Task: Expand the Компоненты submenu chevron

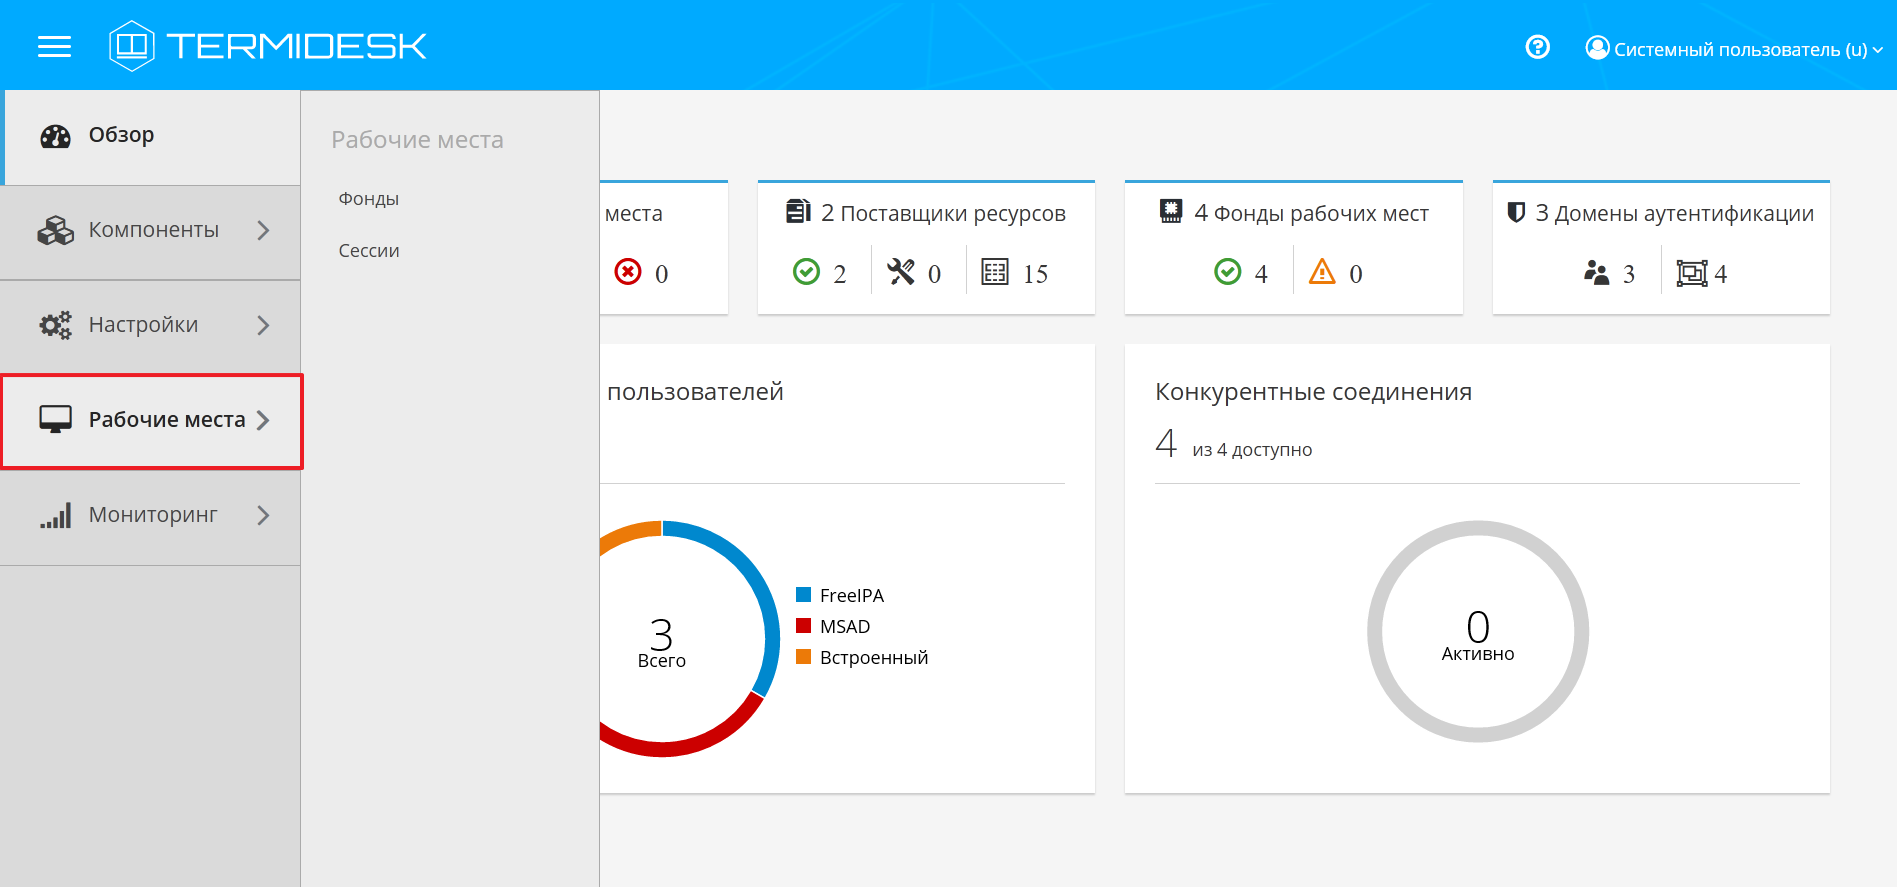Action: [x=263, y=230]
